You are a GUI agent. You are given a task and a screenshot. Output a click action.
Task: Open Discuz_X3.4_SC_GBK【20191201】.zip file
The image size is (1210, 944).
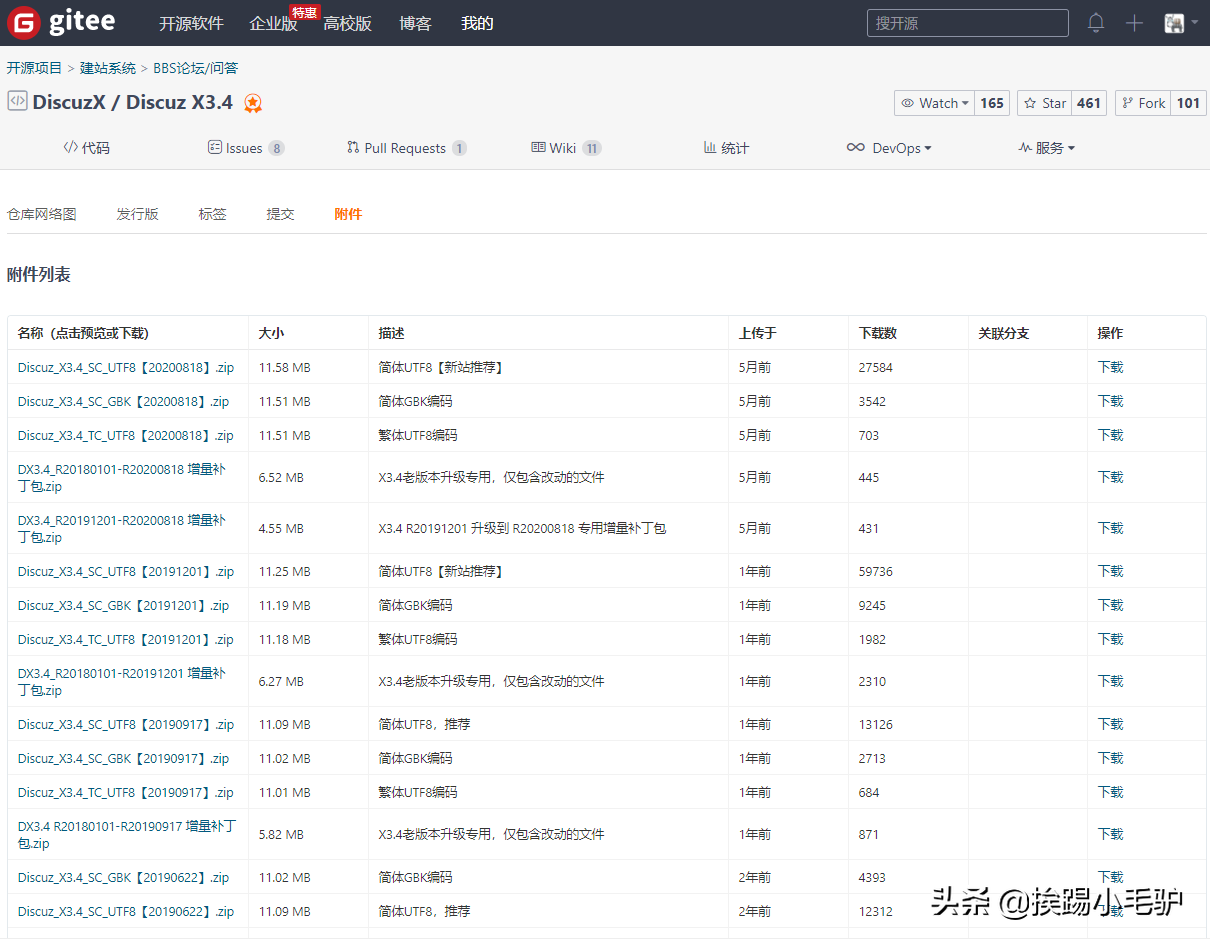click(x=123, y=605)
